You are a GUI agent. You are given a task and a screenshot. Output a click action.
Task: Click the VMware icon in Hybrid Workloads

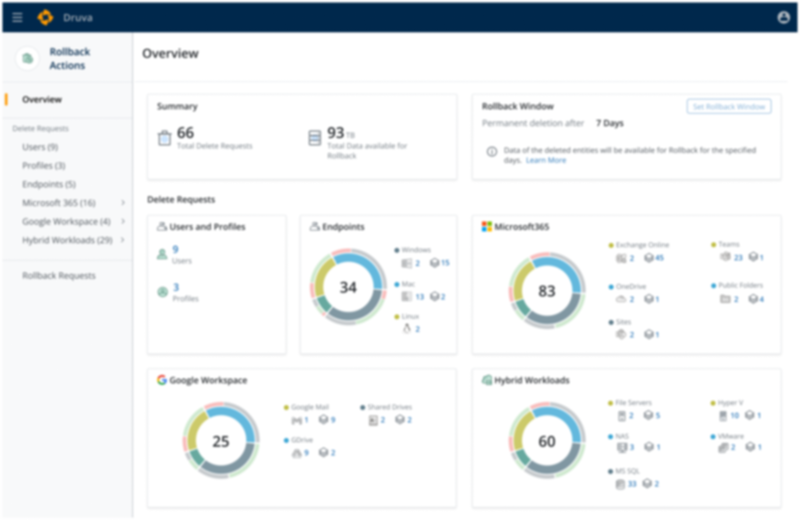723,448
